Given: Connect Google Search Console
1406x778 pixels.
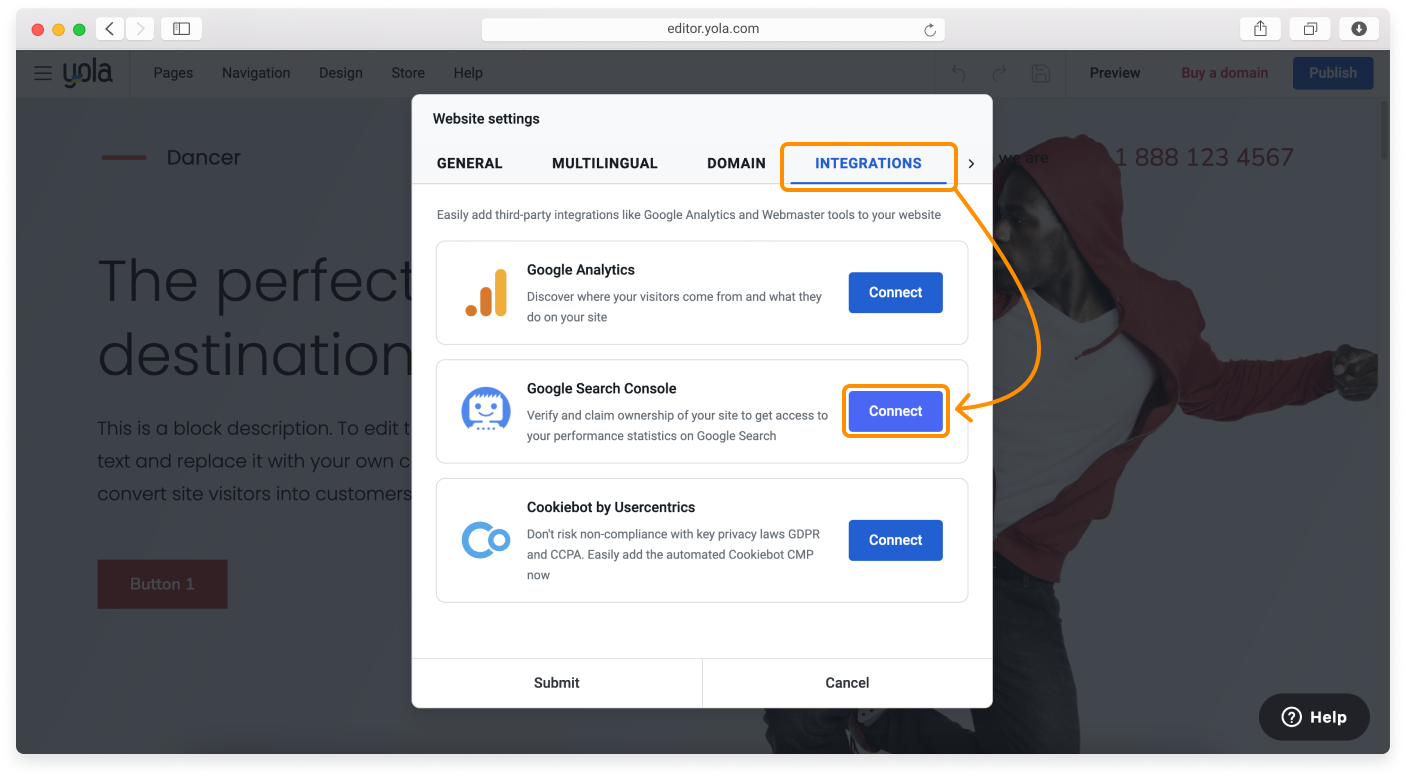Looking at the screenshot, I should point(895,410).
